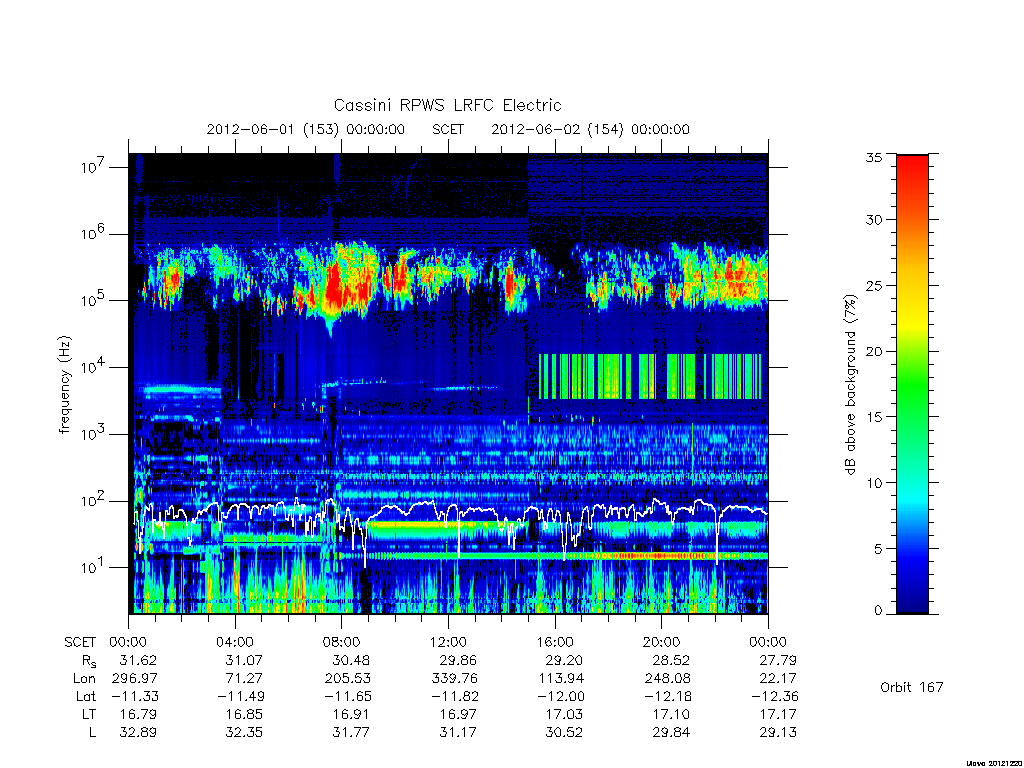The width and height of the screenshot is (1024, 768).
Task: Click the 20:00 SCET tick label
Action: tap(662, 642)
